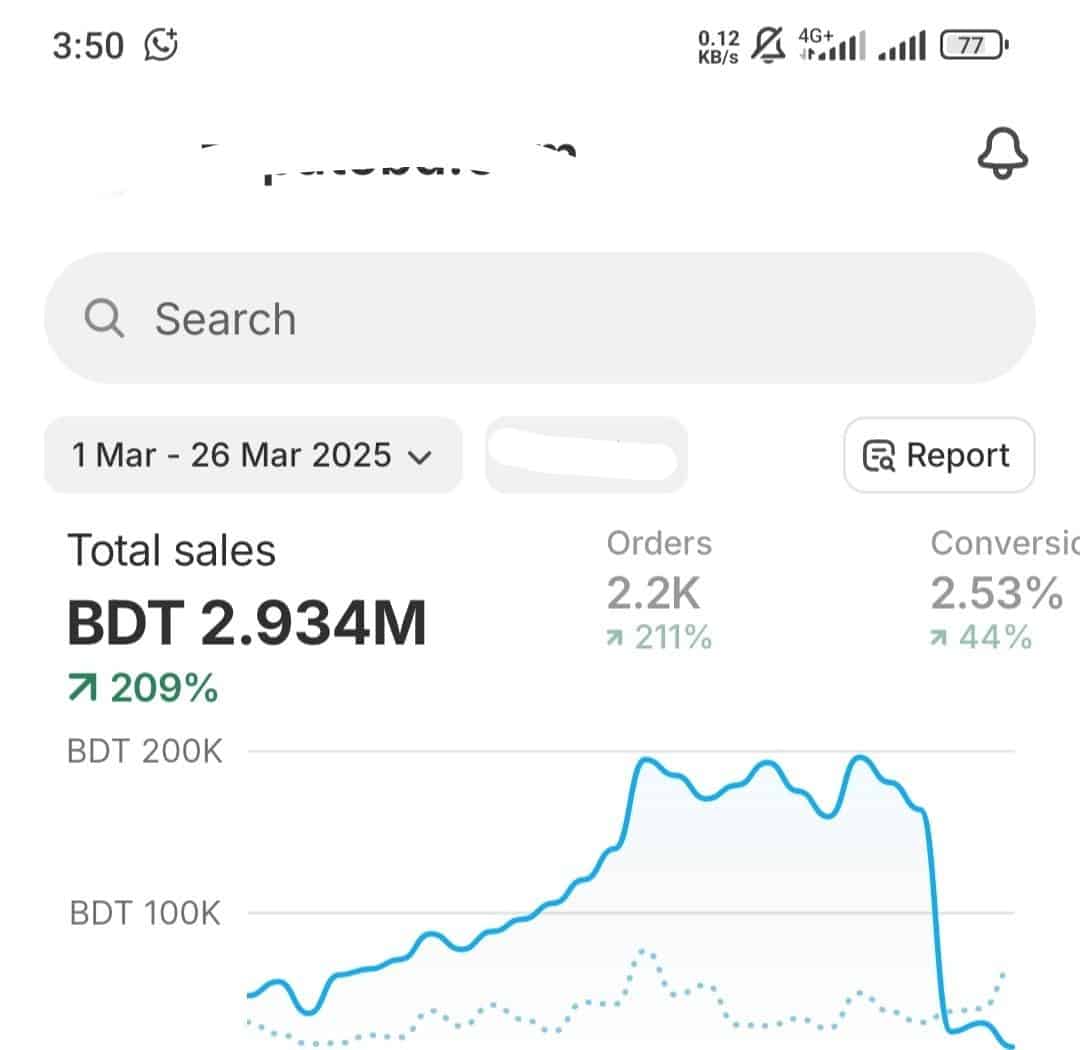
Task: Open the redacted filter pill beside date
Action: [586, 455]
